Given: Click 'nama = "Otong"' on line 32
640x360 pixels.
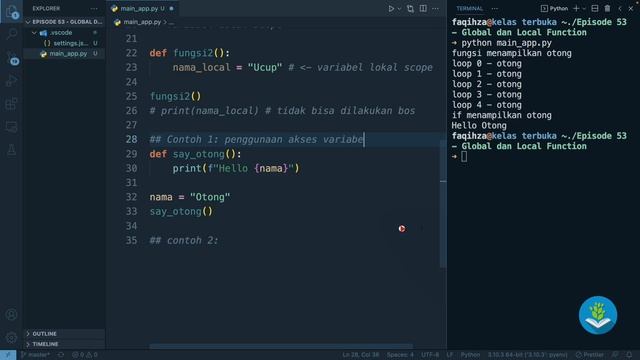Looking at the screenshot, I should pos(190,197).
